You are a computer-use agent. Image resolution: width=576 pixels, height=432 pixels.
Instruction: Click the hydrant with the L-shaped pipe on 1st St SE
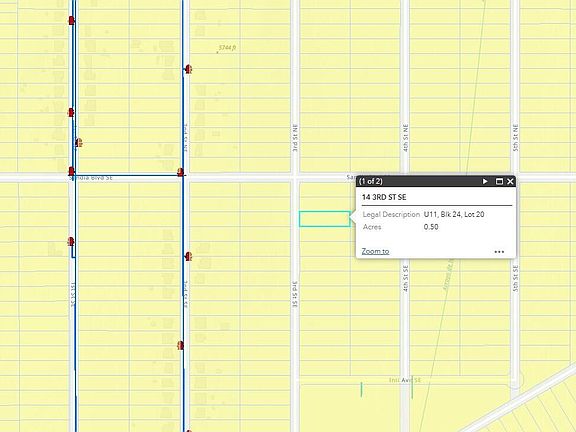click(x=71, y=241)
